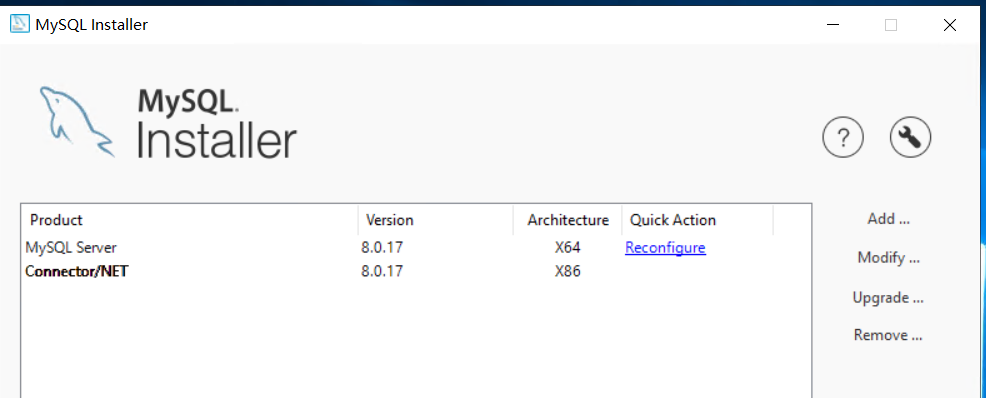Click the Quick Action column header
The image size is (986, 398).
tap(697, 220)
